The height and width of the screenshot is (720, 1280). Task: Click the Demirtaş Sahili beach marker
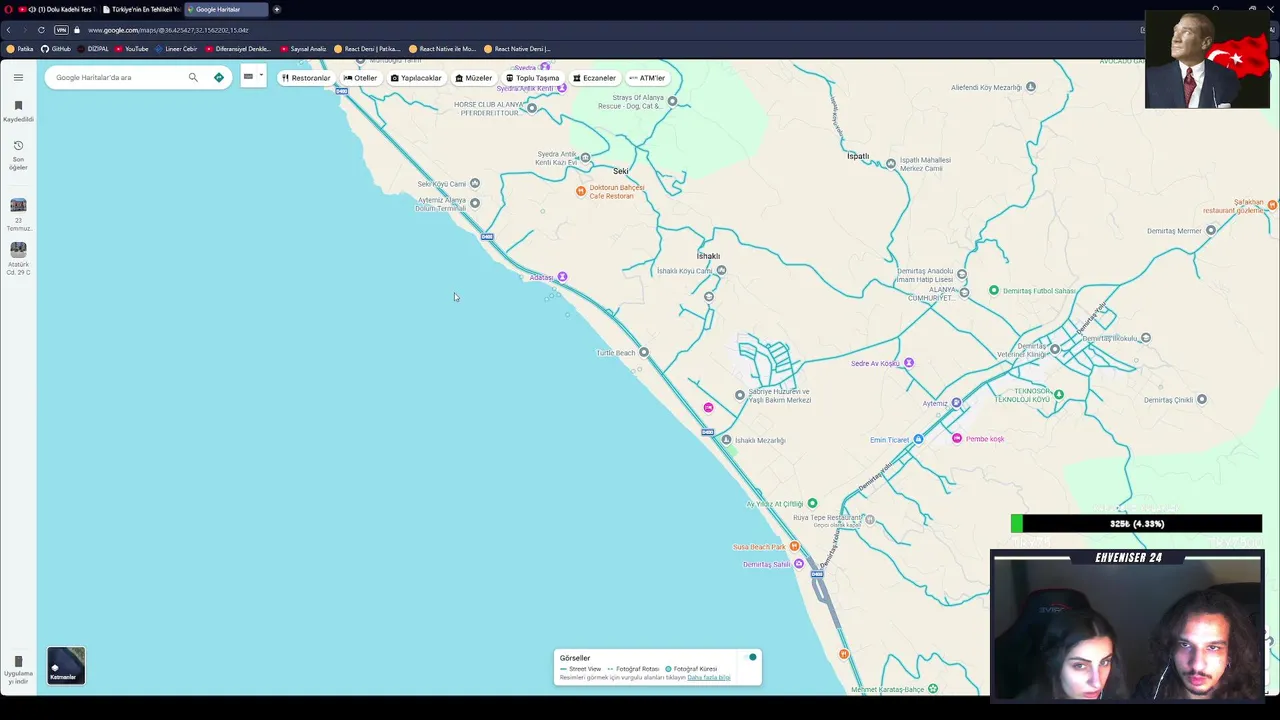(798, 564)
